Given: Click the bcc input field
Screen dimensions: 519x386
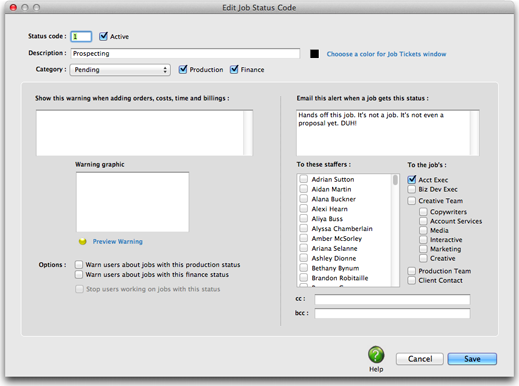Looking at the screenshot, I should (392, 313).
